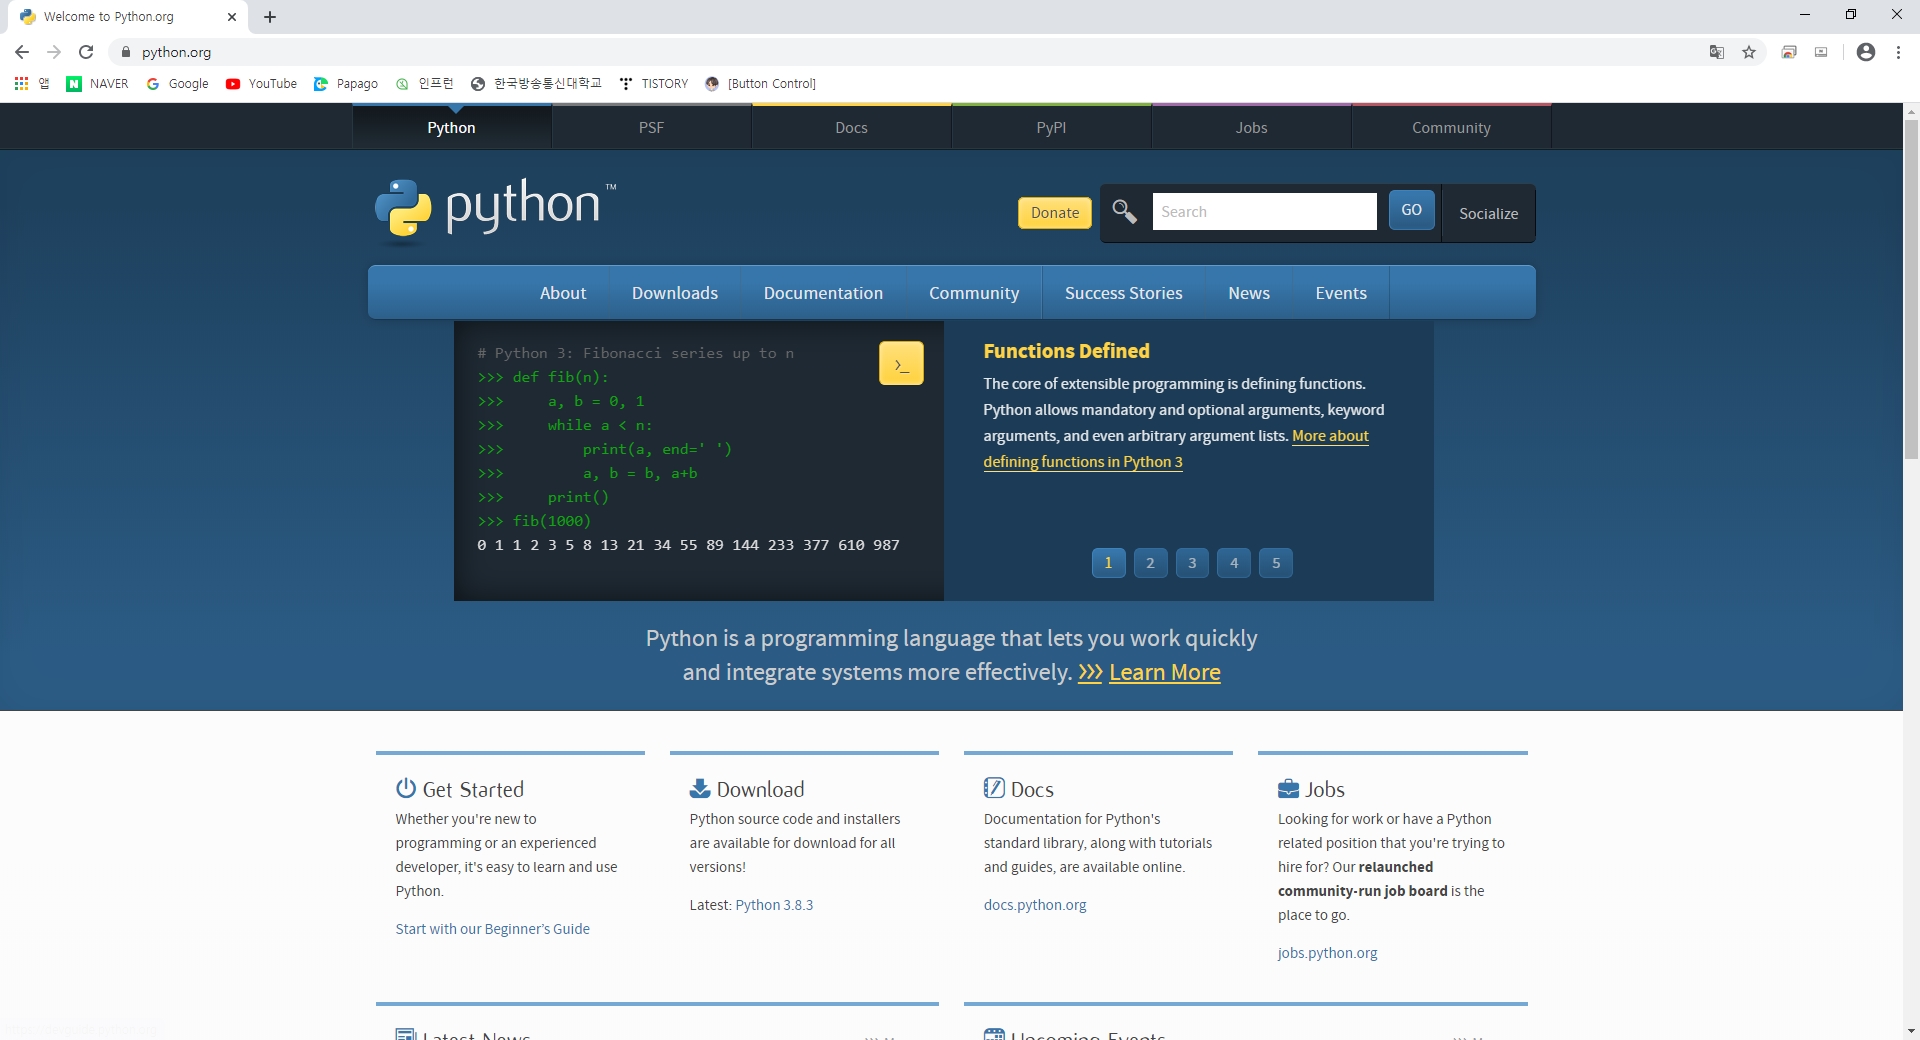Open the Google bookmark
The height and width of the screenshot is (1040, 1920).
(178, 84)
